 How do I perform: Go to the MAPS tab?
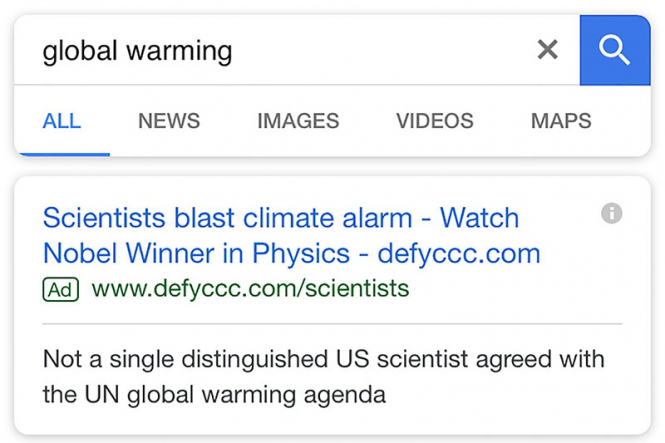tap(561, 122)
